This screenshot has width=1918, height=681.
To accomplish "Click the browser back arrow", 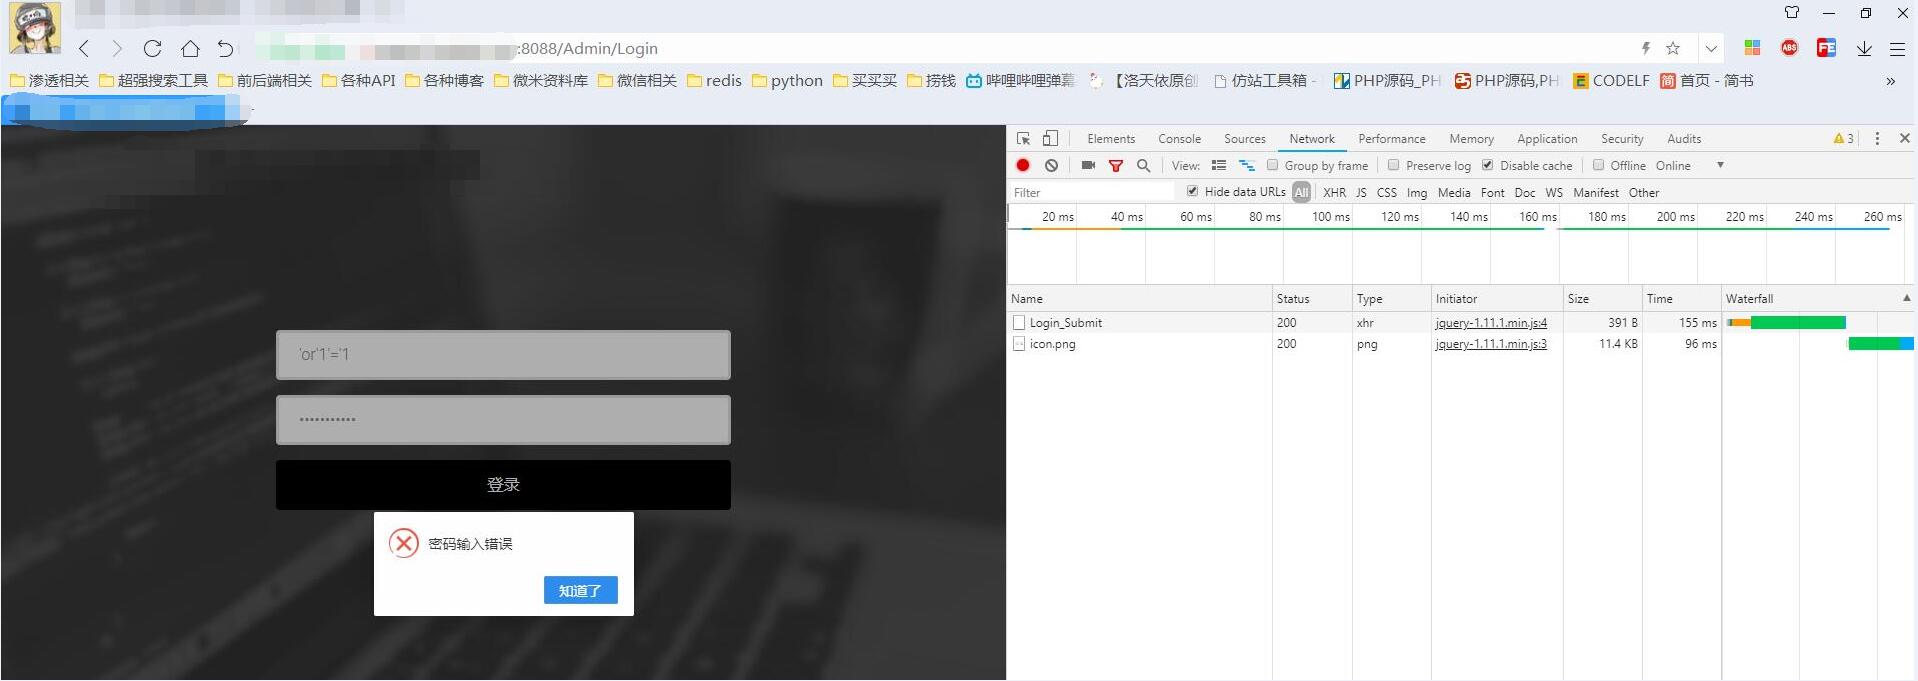I will (x=85, y=48).
